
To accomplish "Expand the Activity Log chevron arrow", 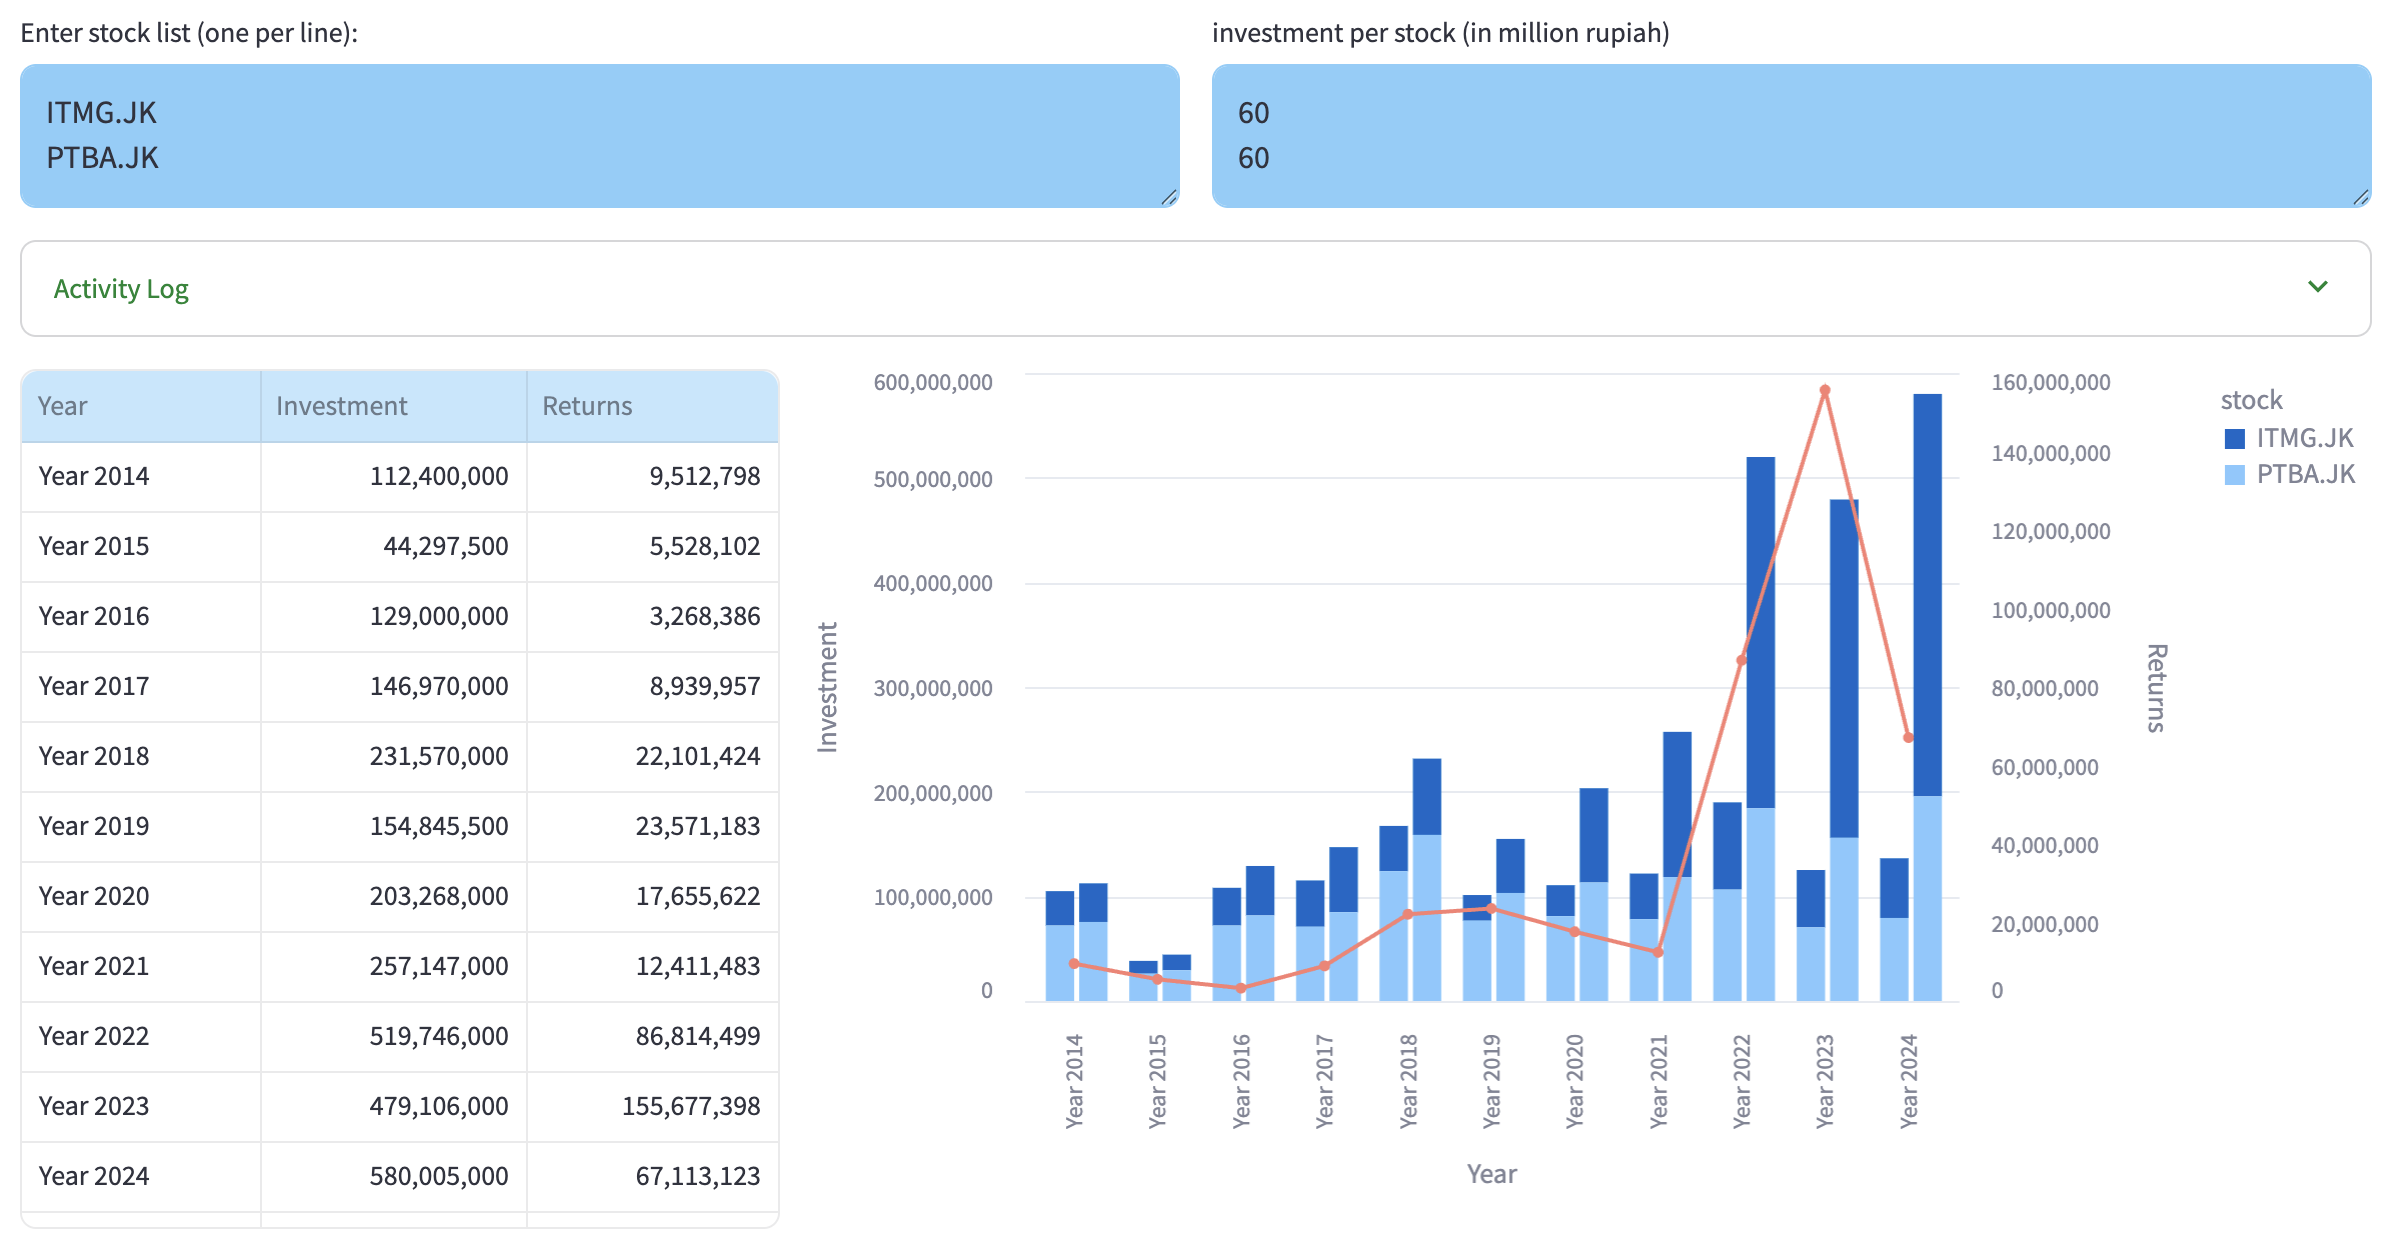I will click(x=2317, y=287).
